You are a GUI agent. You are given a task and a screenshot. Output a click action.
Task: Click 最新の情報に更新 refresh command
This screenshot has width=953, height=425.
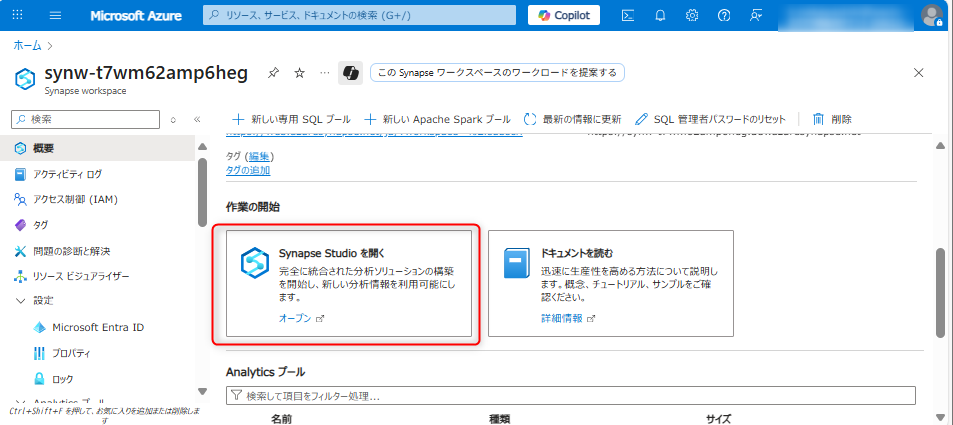point(573,119)
